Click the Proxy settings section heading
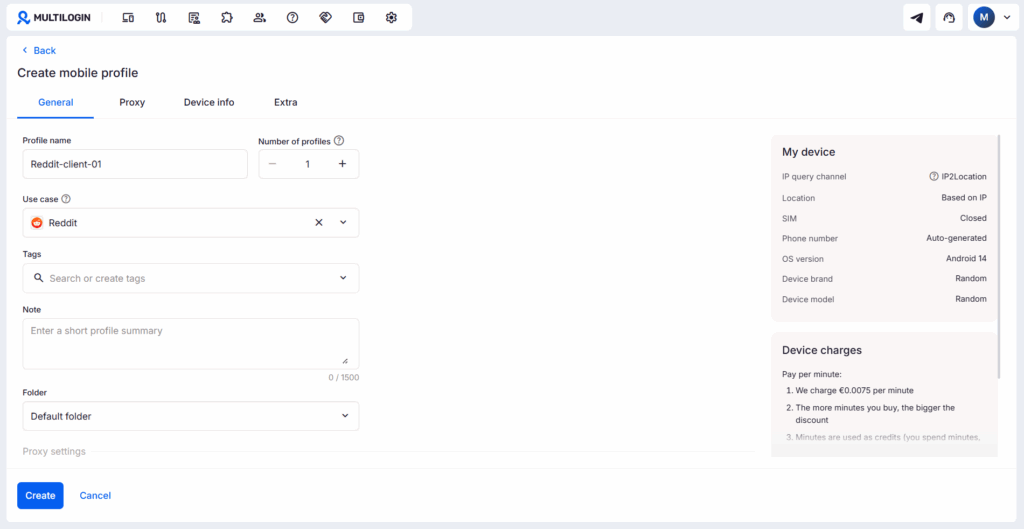The width and height of the screenshot is (1024, 529). (54, 451)
